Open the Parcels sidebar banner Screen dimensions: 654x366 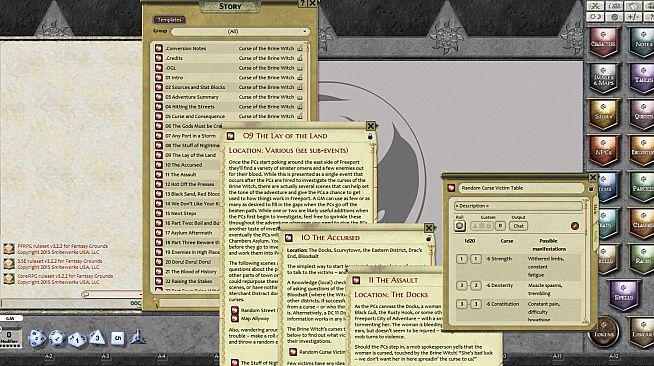click(642, 187)
